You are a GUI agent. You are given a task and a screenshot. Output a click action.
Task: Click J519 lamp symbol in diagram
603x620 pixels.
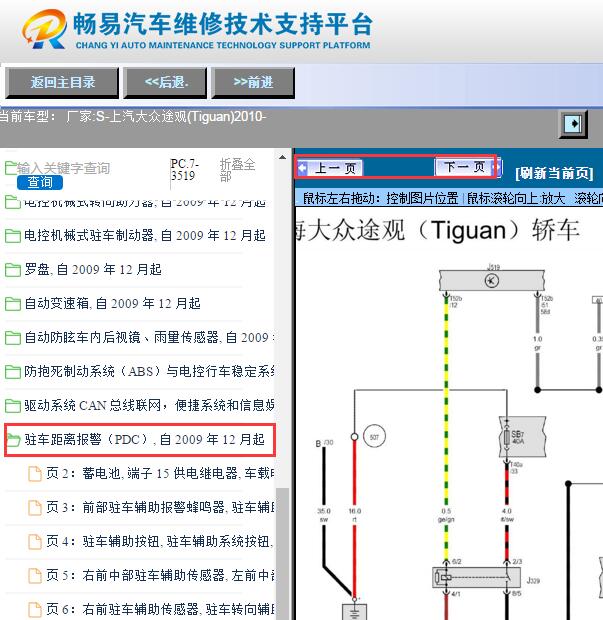point(491,281)
